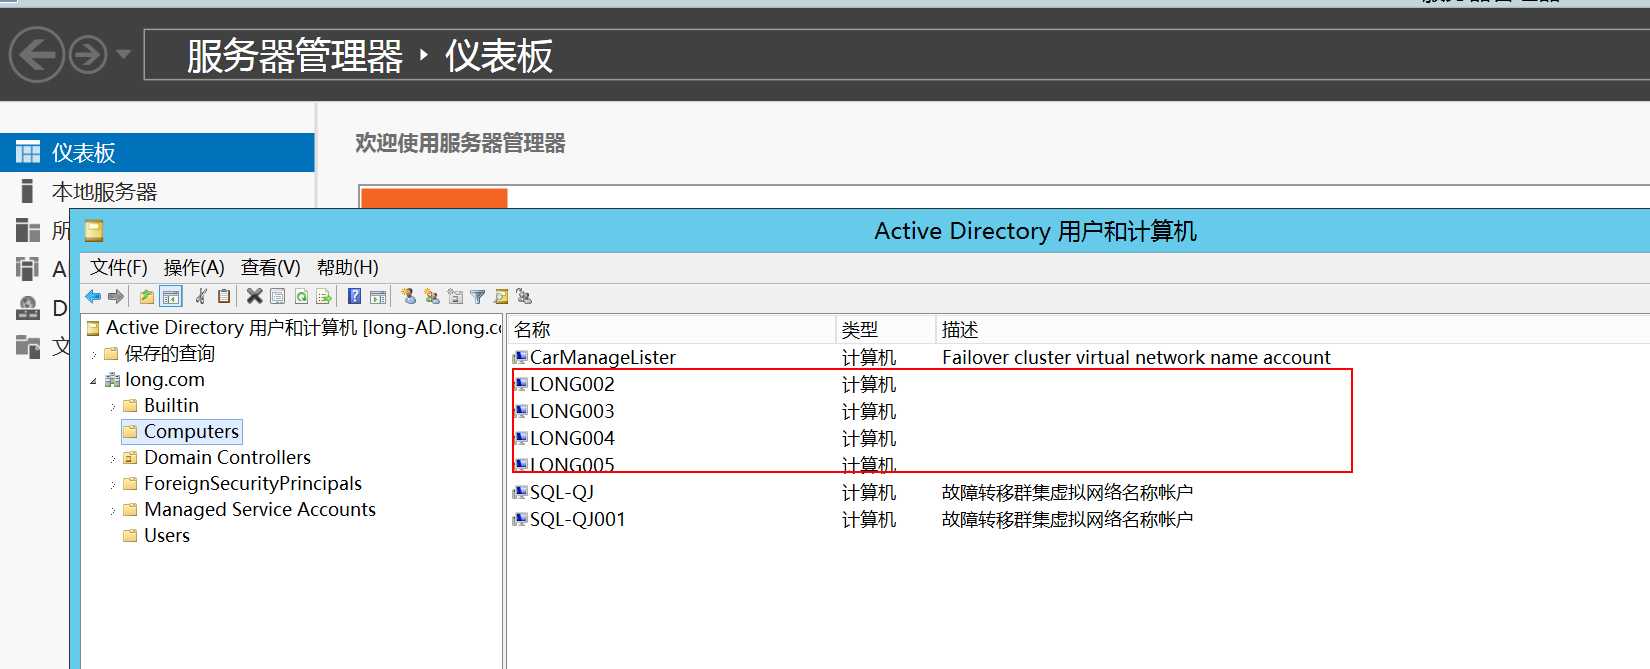Open the 文件(F) menu
Screen dimensions: 1650x669
(118, 267)
